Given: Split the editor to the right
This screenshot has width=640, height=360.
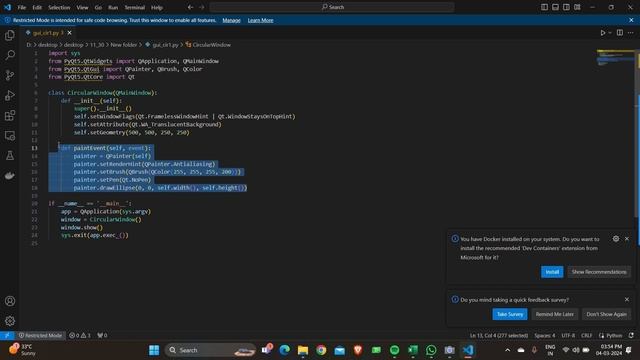Looking at the screenshot, I should pyautogui.click(x=620, y=33).
